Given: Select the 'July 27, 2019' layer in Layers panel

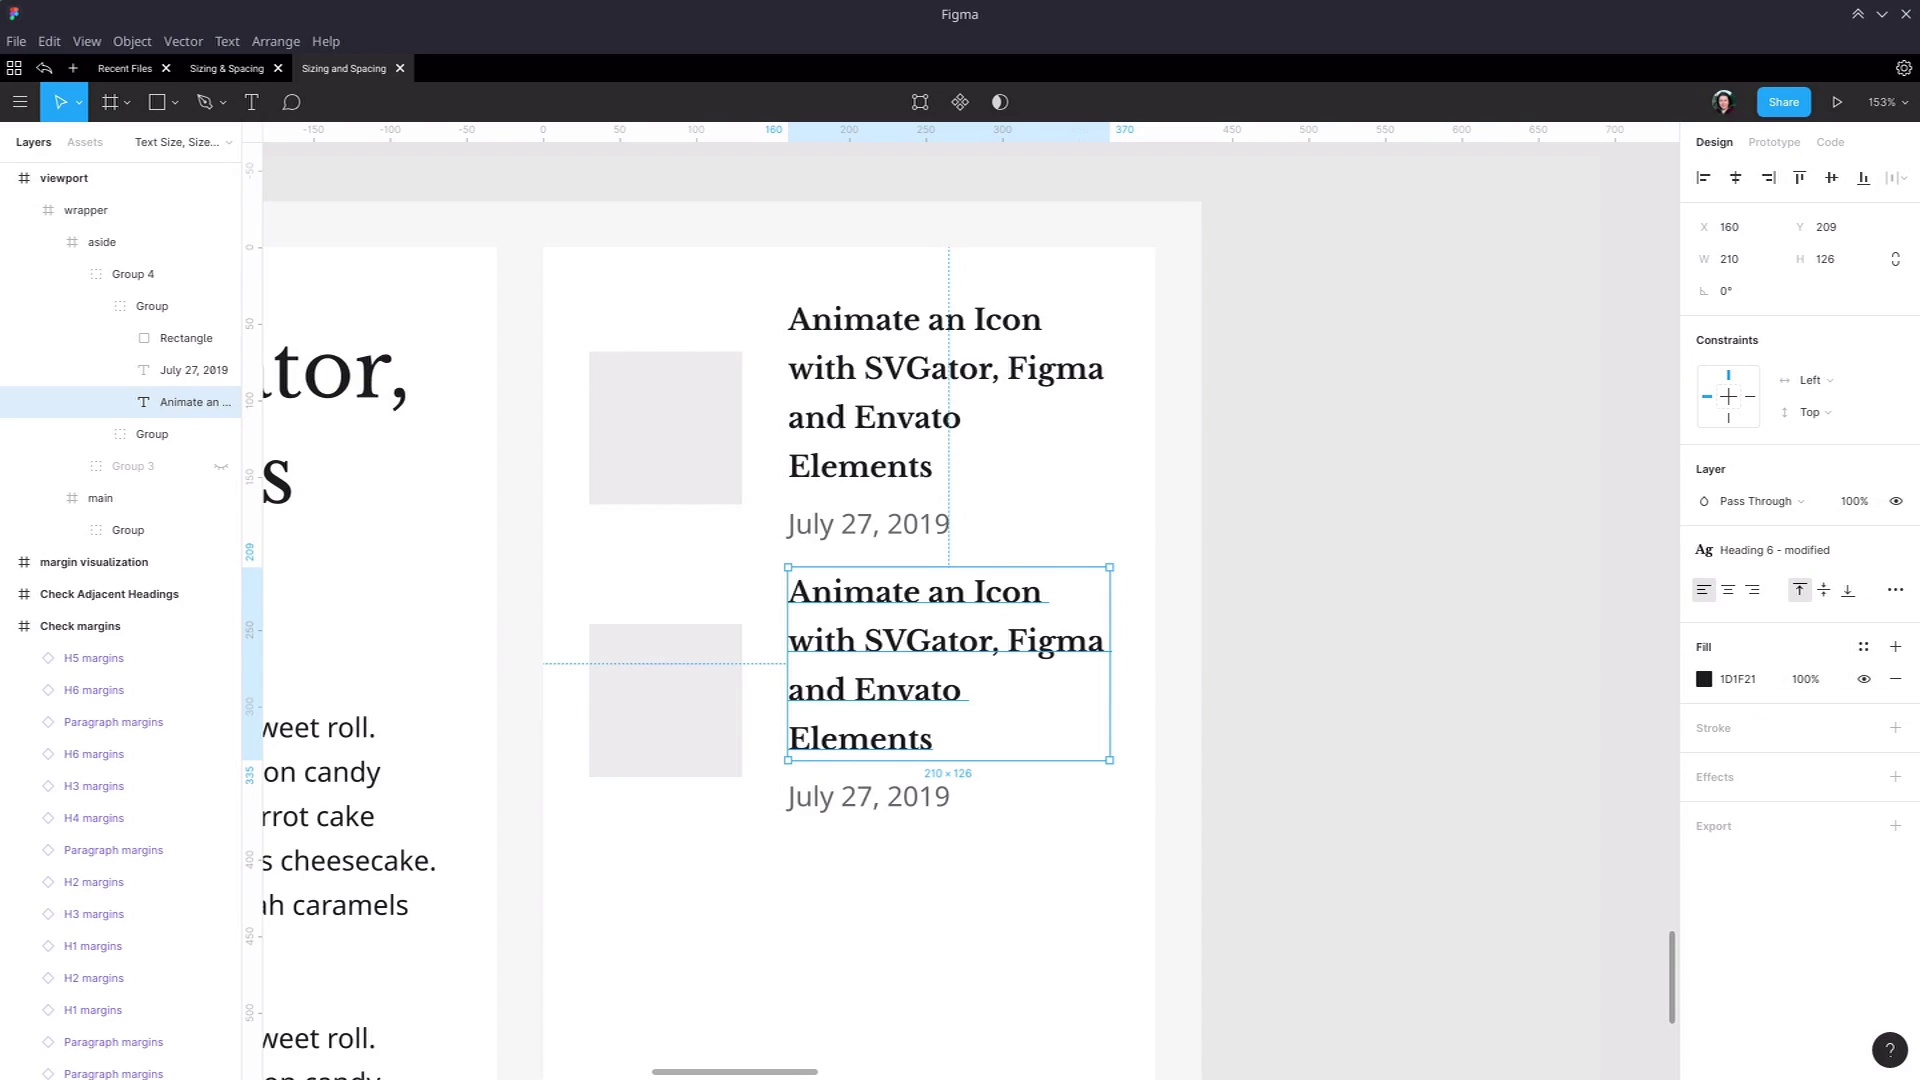Looking at the screenshot, I should pos(195,370).
